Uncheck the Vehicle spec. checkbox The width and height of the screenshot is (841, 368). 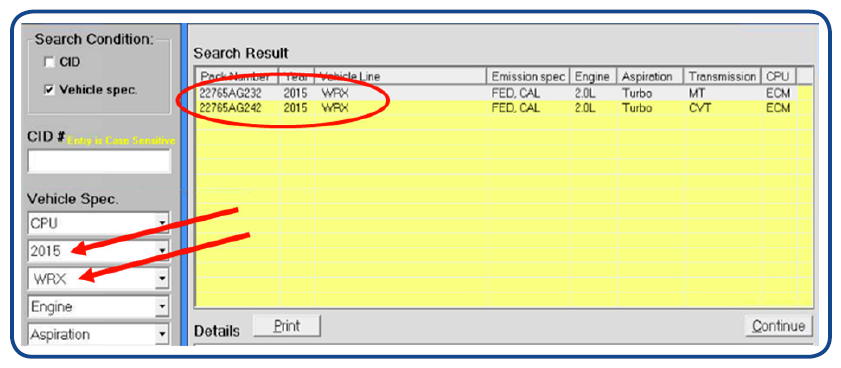coord(49,90)
